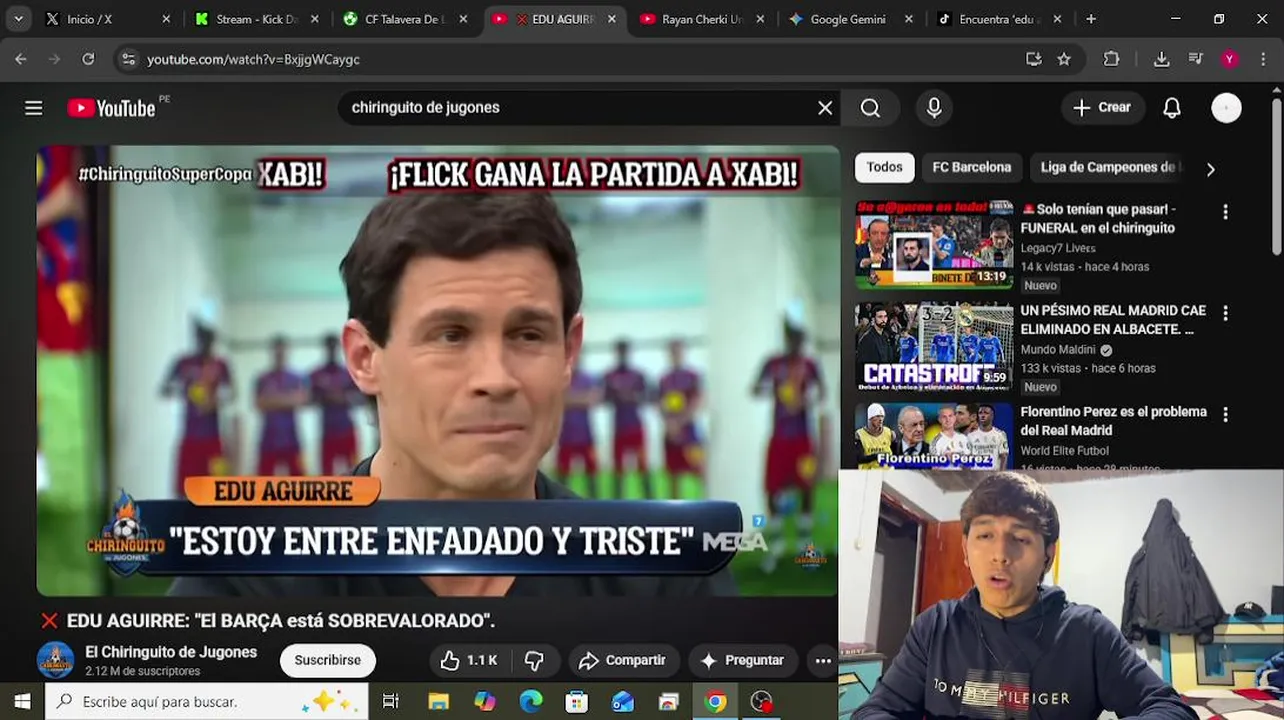Viewport: 1284px width, 720px height.
Task: Click the main video player
Action: pos(438,371)
